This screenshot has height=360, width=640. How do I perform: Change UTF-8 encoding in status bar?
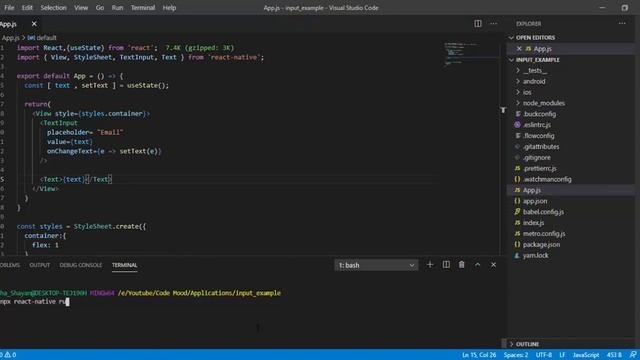coord(544,355)
